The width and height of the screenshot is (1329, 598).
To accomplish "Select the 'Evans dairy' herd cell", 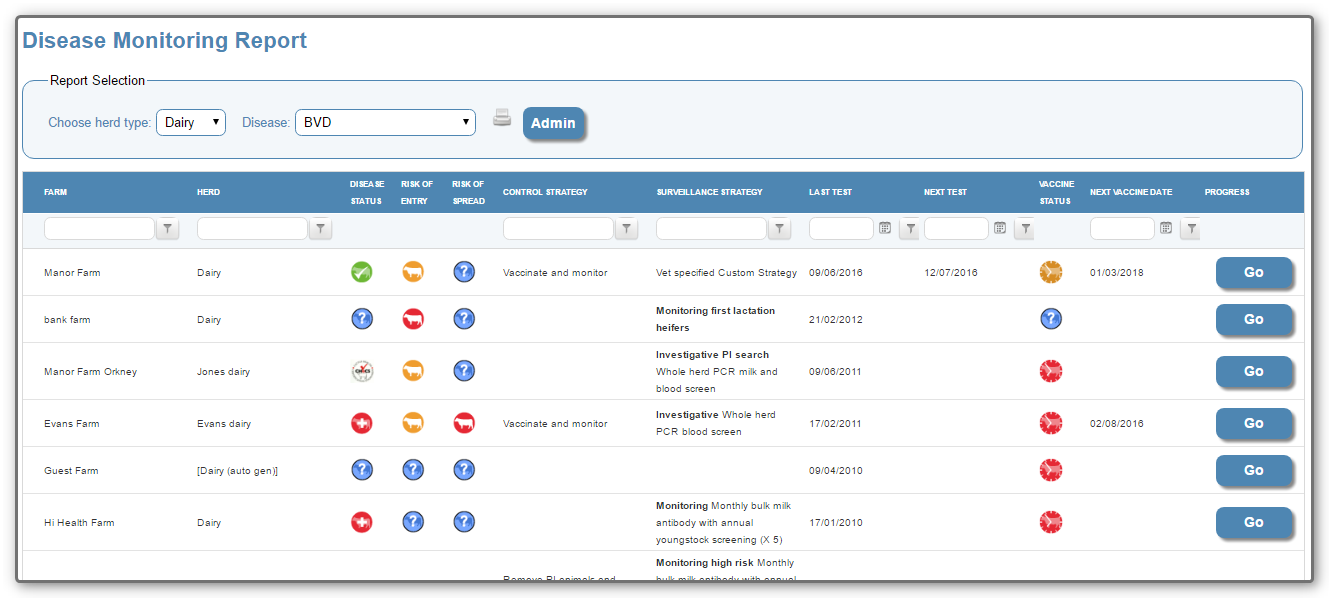I will click(224, 424).
